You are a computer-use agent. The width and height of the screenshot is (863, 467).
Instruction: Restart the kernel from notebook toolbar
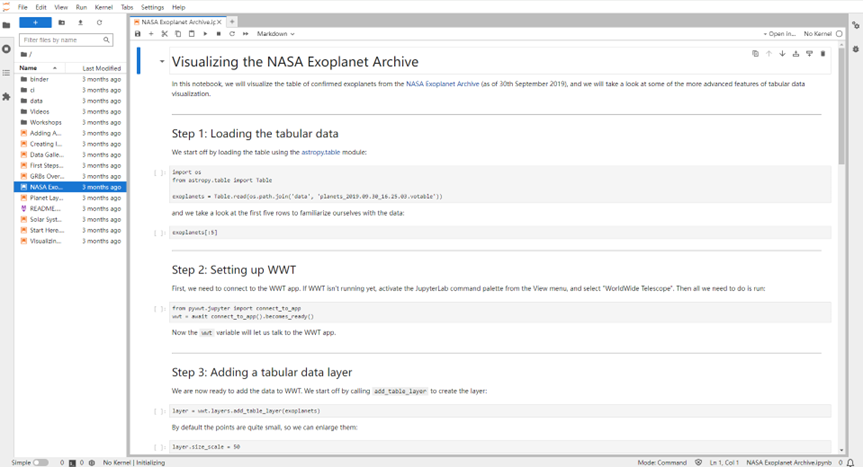pos(232,34)
